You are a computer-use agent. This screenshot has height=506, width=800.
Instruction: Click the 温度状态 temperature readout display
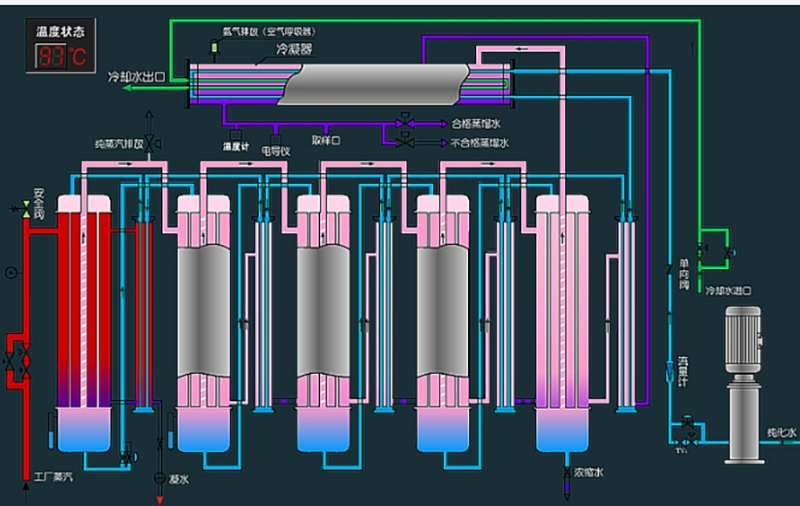click(x=67, y=56)
